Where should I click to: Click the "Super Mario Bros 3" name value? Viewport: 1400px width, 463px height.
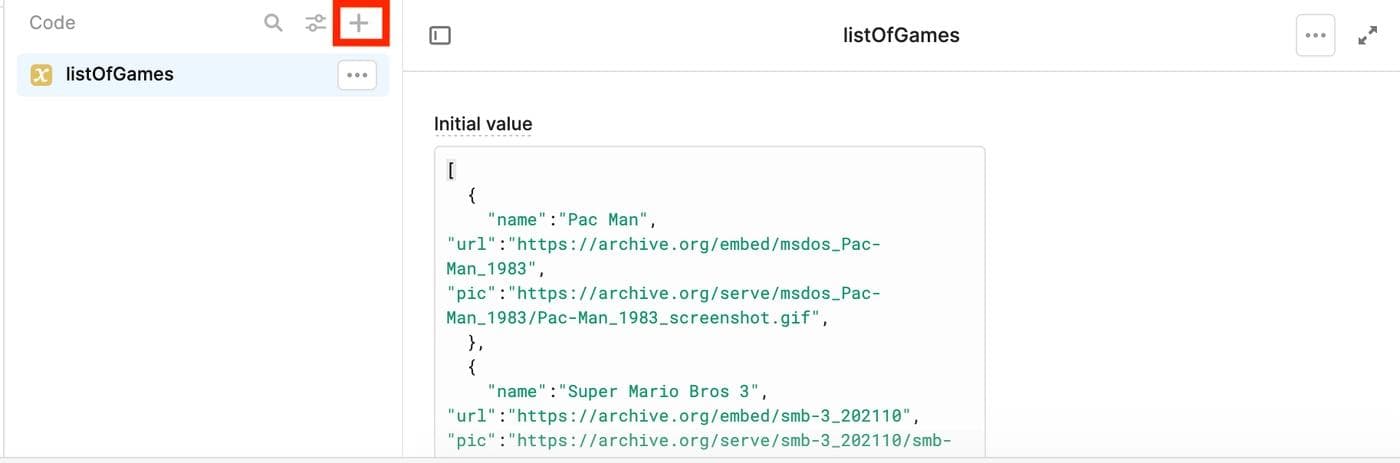tap(664, 390)
